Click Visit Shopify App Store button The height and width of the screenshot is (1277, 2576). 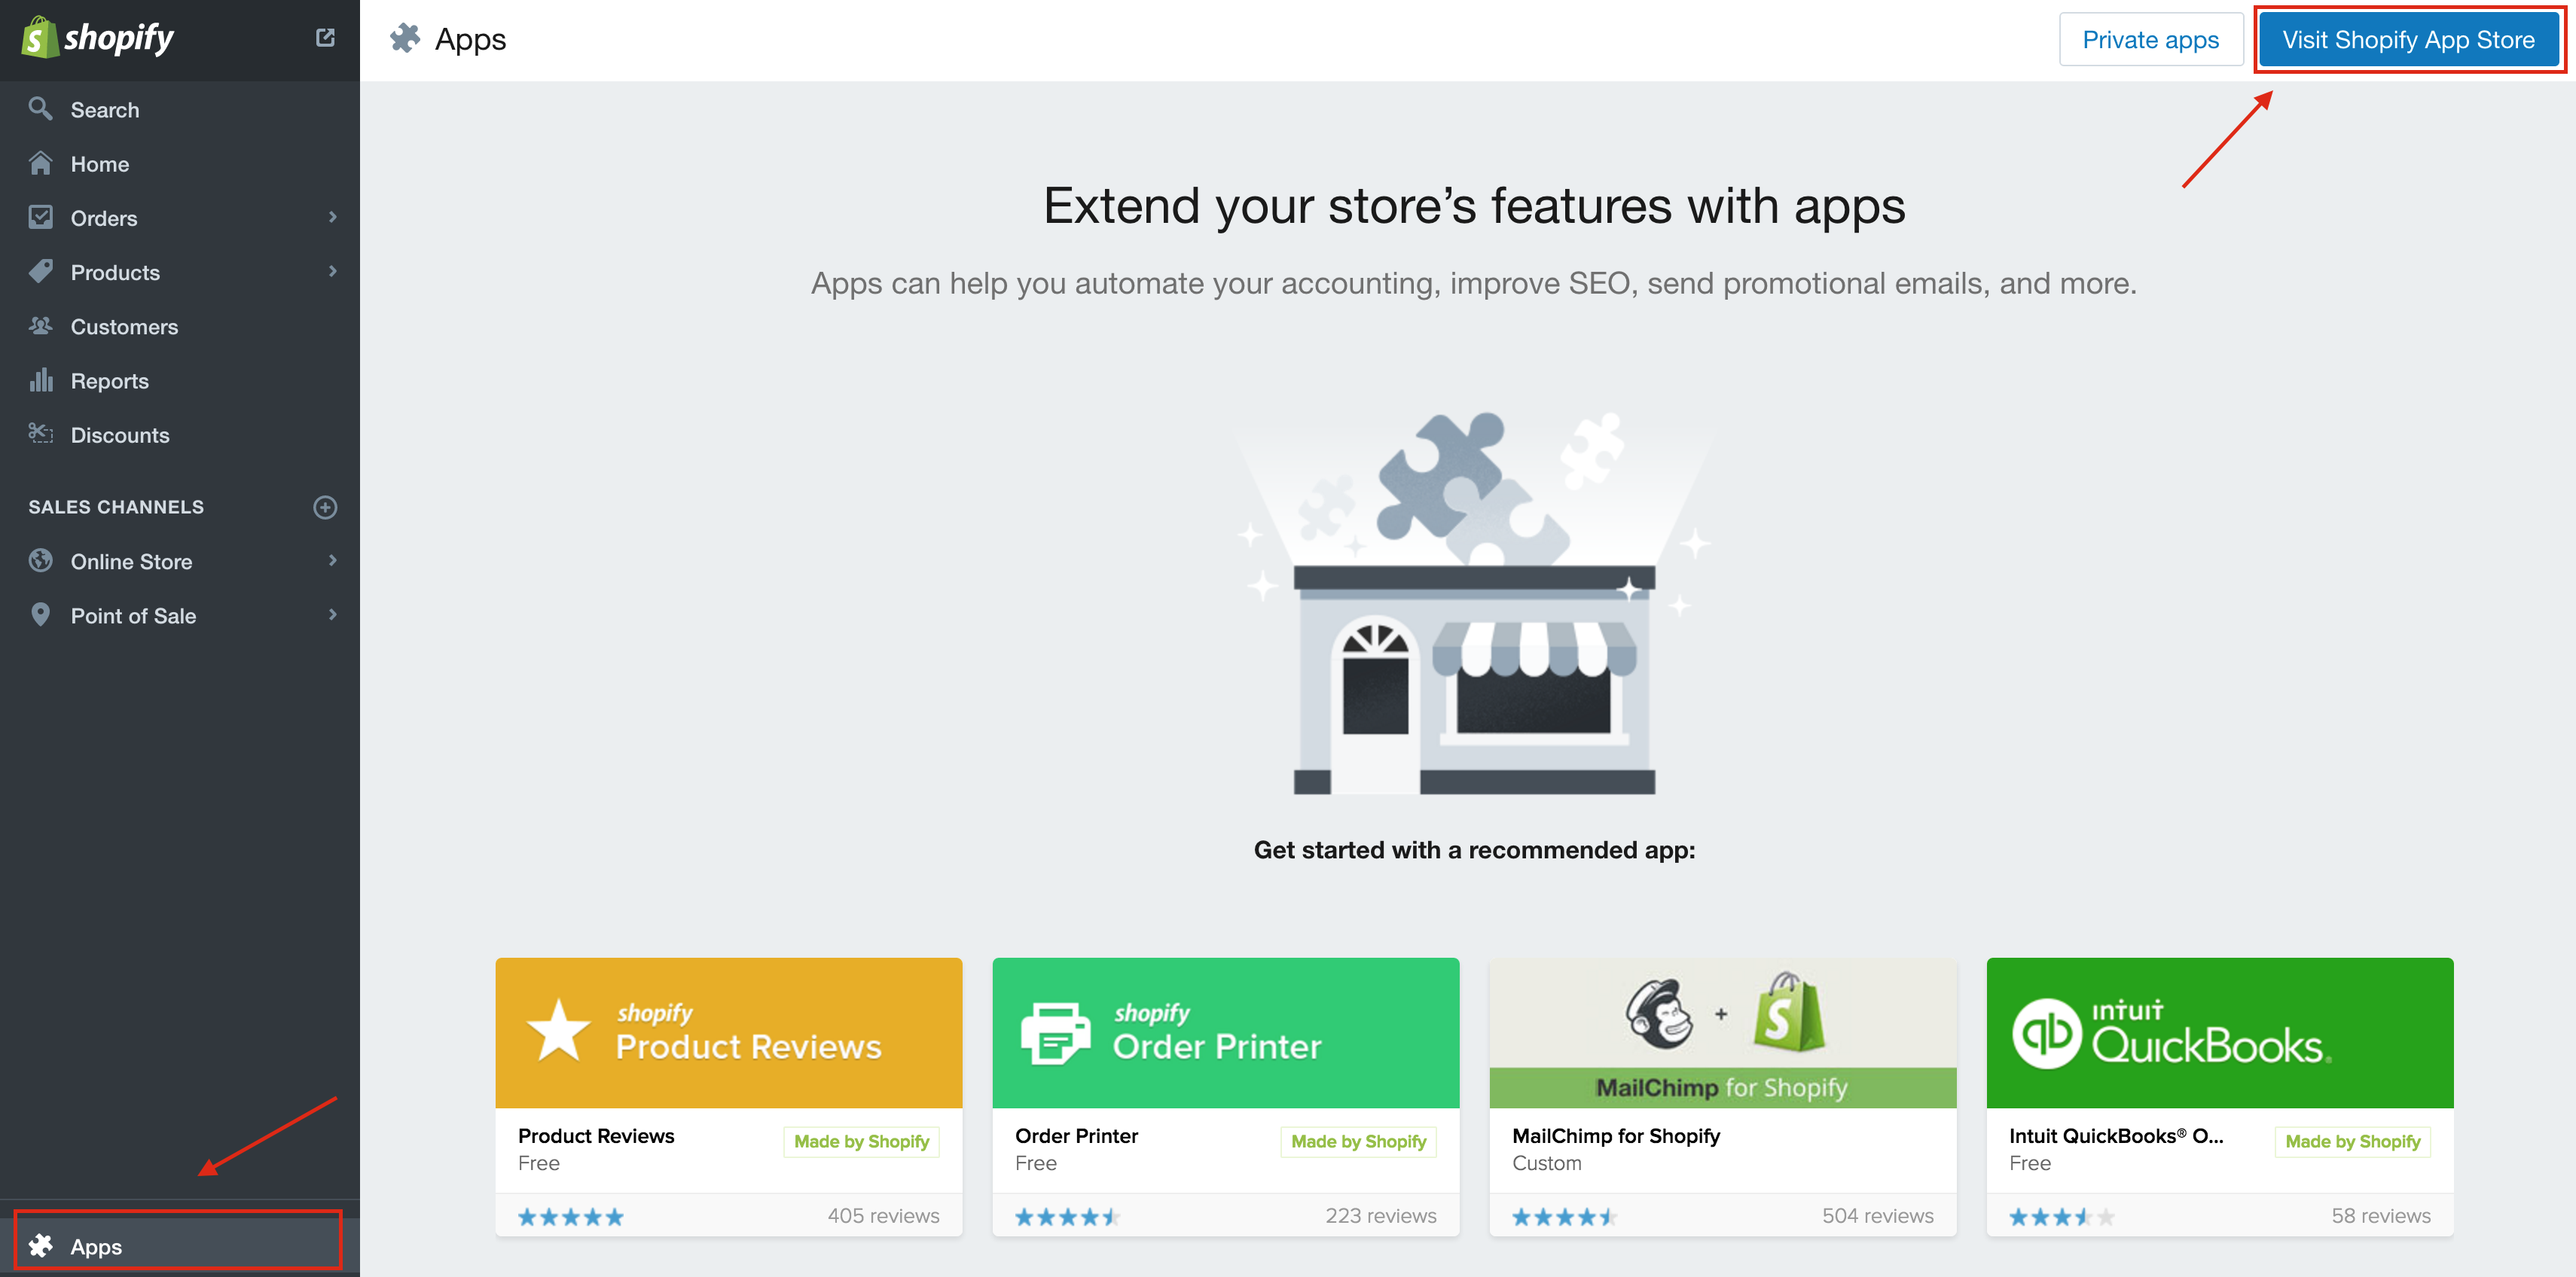tap(2408, 40)
